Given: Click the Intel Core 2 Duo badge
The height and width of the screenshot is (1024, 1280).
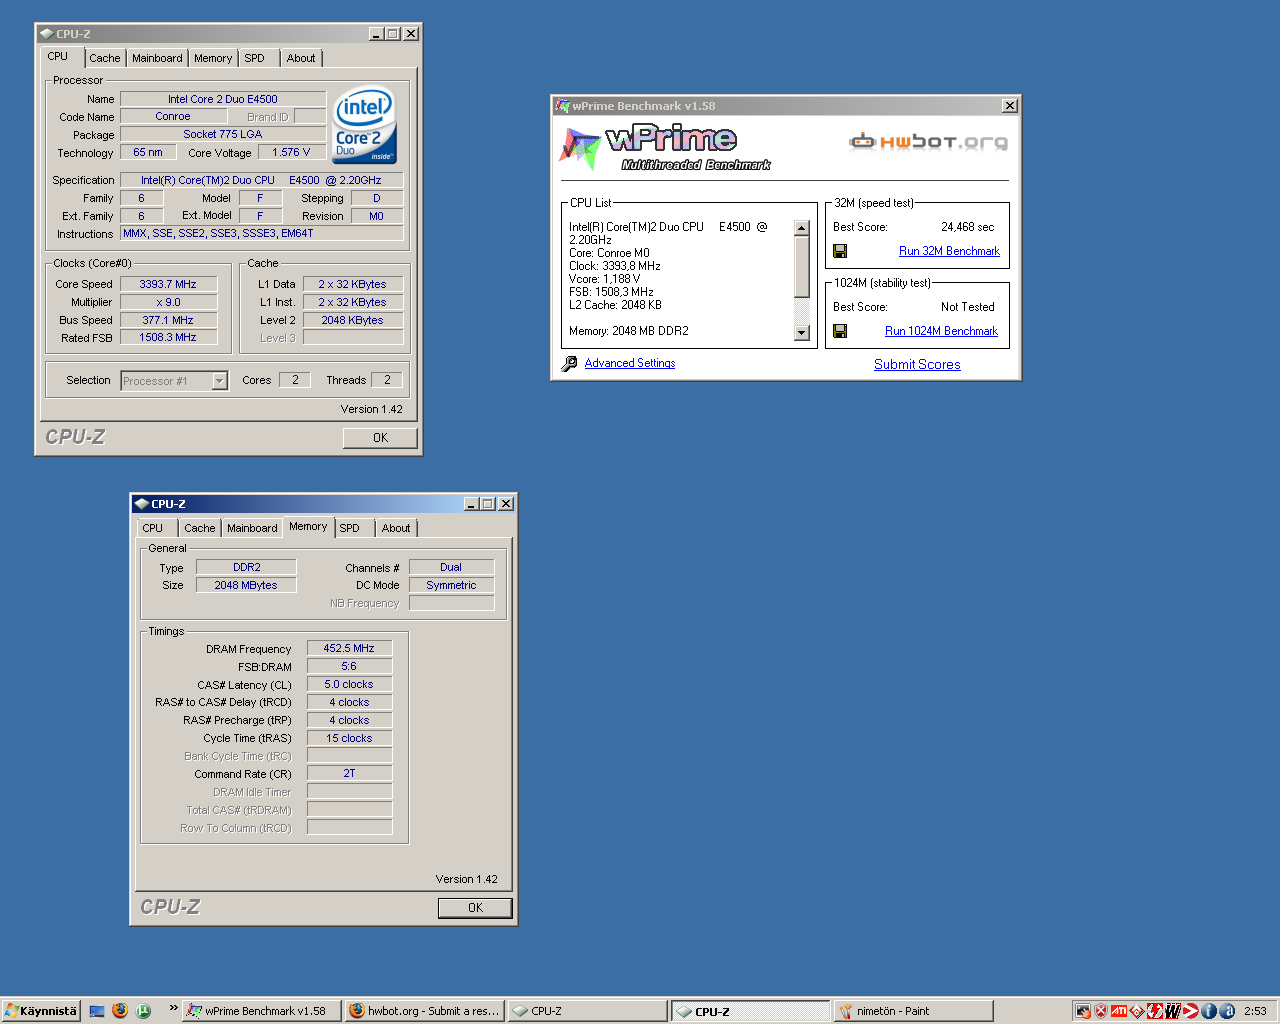Looking at the screenshot, I should pyautogui.click(x=364, y=126).
